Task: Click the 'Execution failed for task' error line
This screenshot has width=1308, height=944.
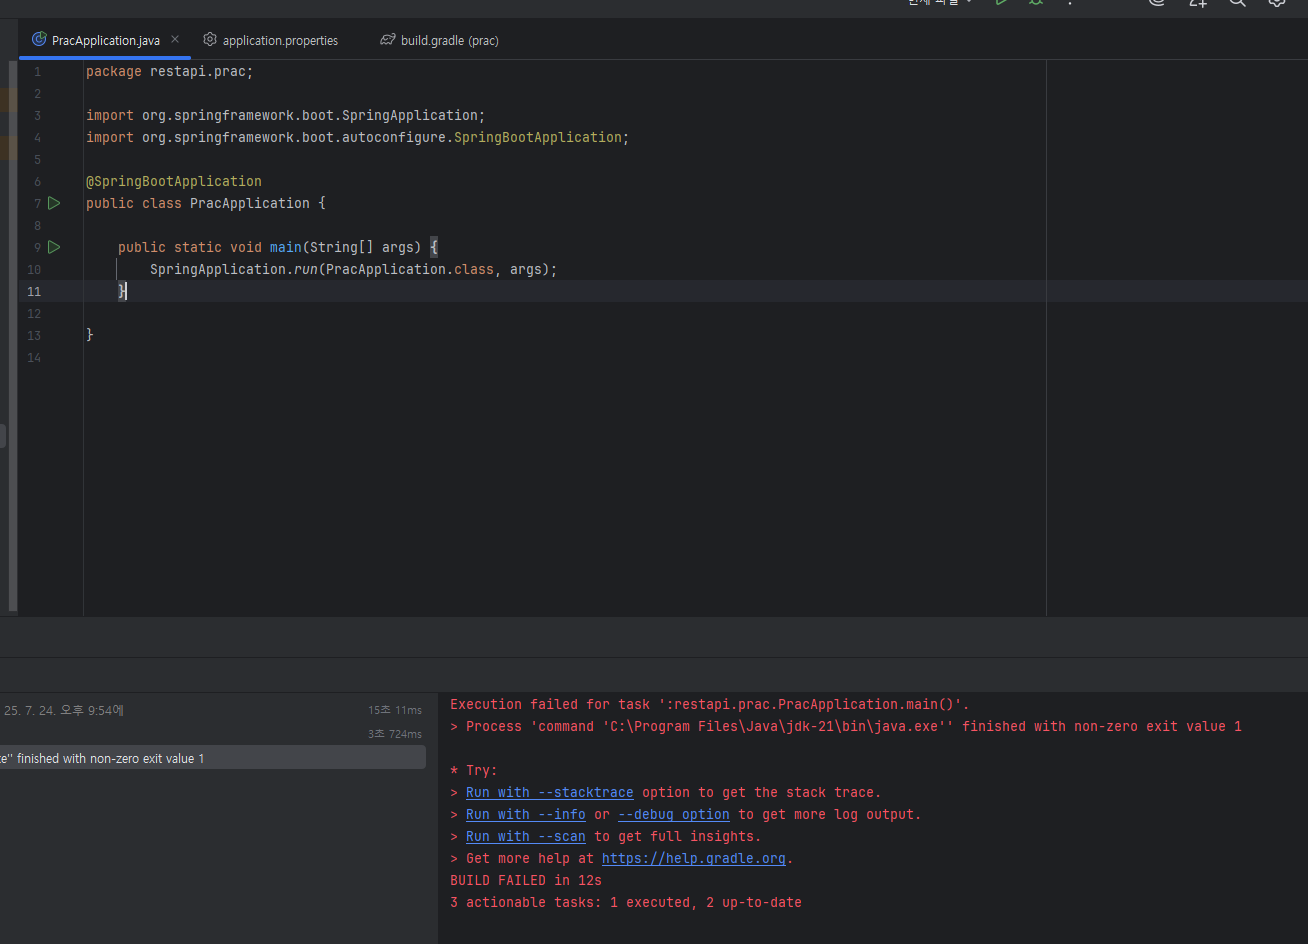Action: [710, 704]
